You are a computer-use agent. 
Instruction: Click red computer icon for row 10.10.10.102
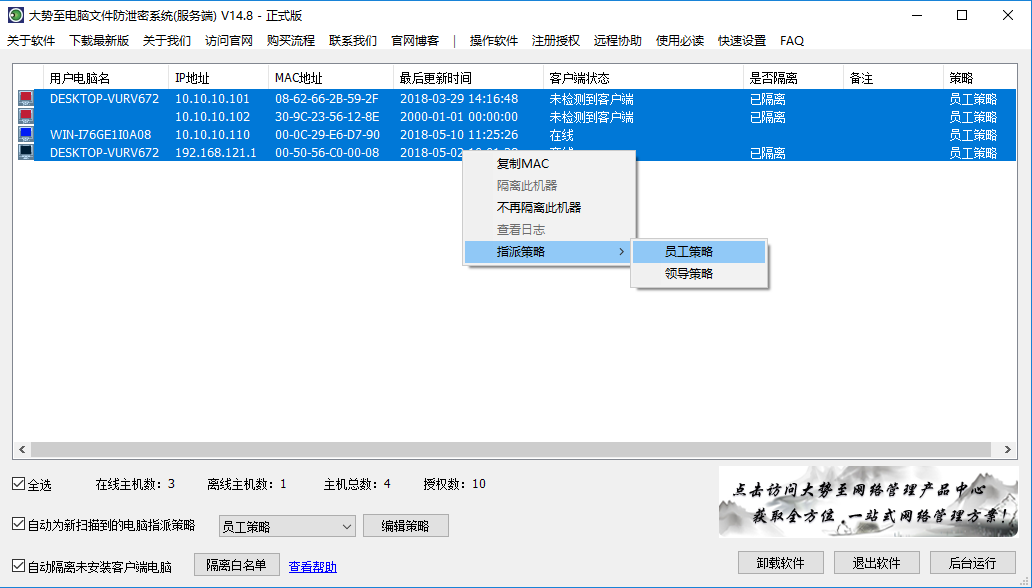pos(25,116)
